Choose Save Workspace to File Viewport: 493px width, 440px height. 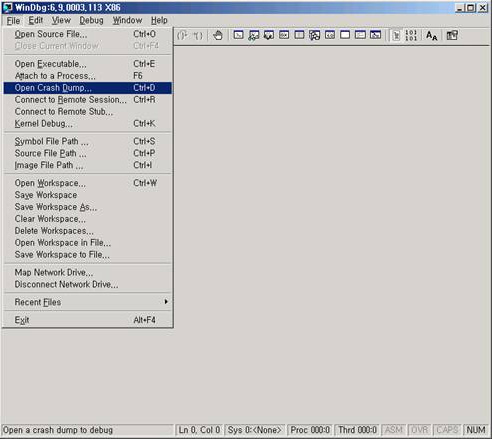point(88,255)
